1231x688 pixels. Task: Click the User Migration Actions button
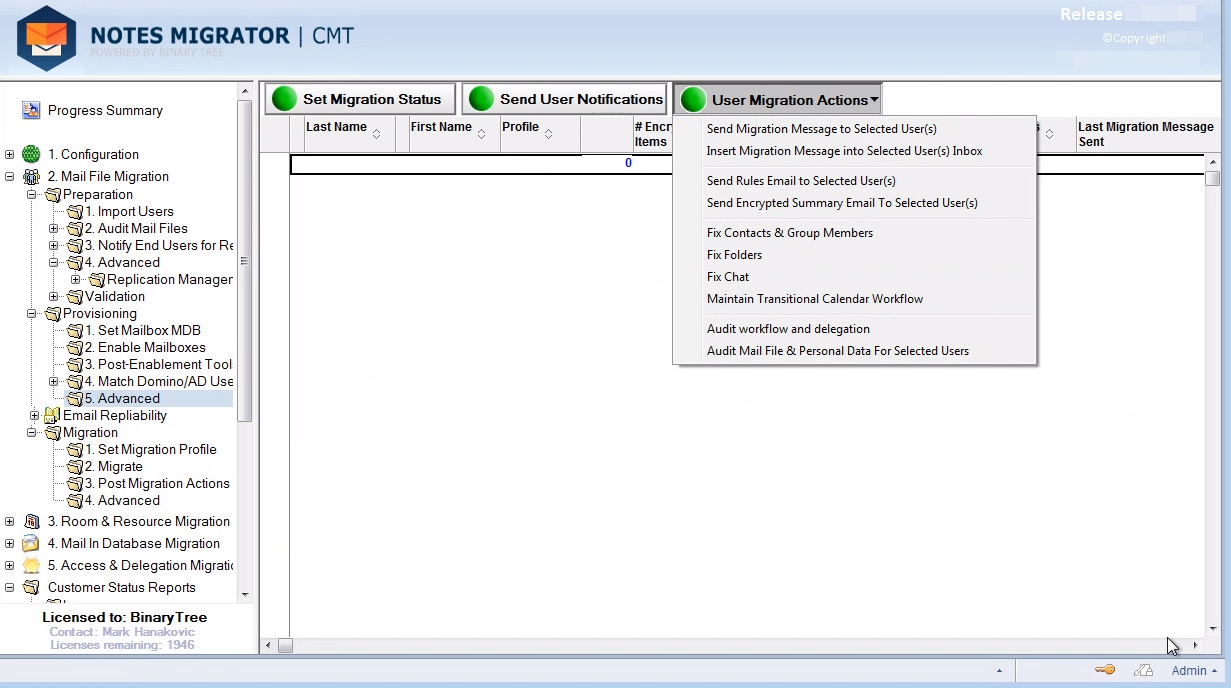point(777,100)
